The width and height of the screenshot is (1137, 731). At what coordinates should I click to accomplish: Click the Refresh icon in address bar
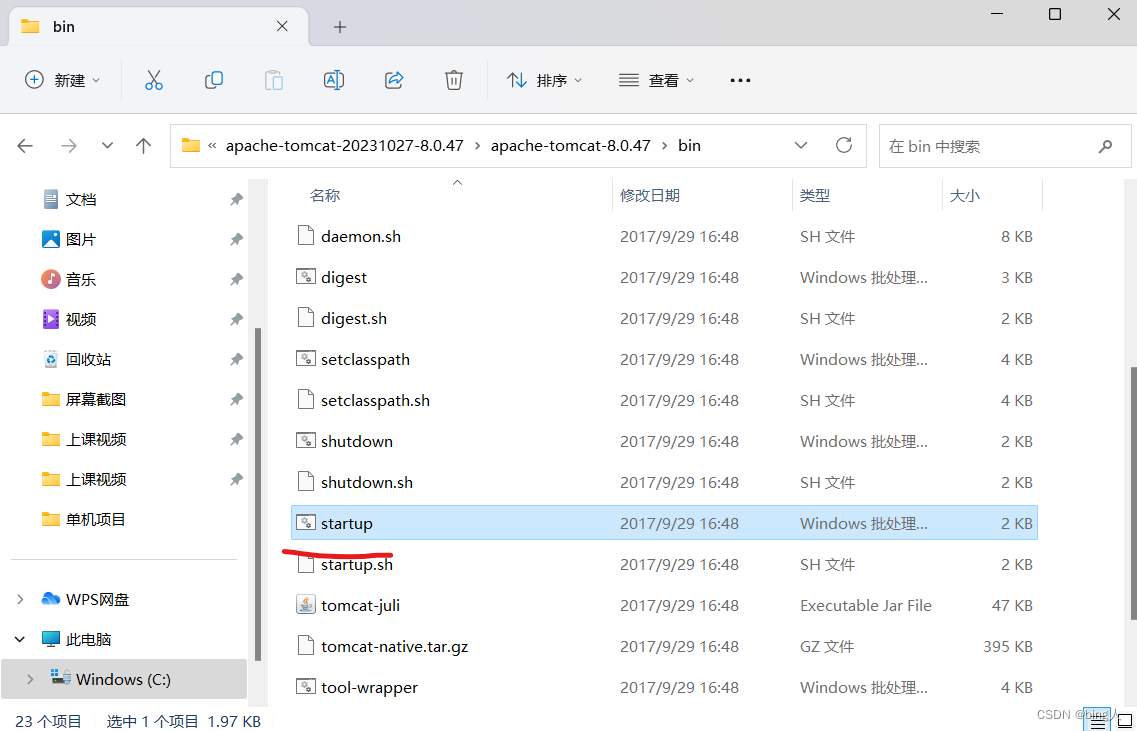(x=843, y=145)
